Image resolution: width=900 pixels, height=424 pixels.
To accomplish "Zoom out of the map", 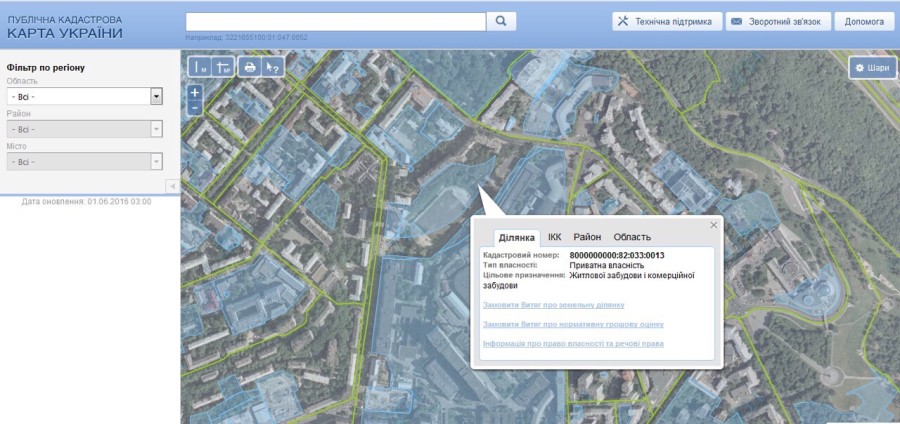I will tap(195, 107).
